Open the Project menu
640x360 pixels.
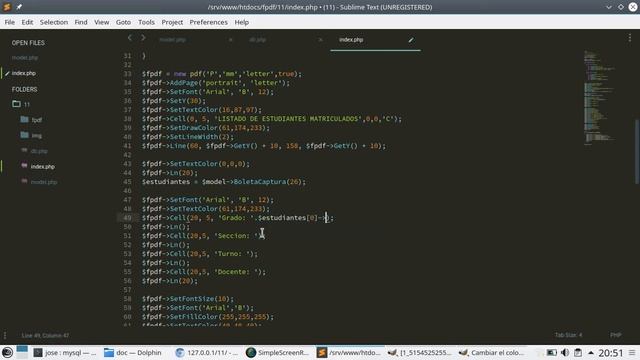click(172, 22)
